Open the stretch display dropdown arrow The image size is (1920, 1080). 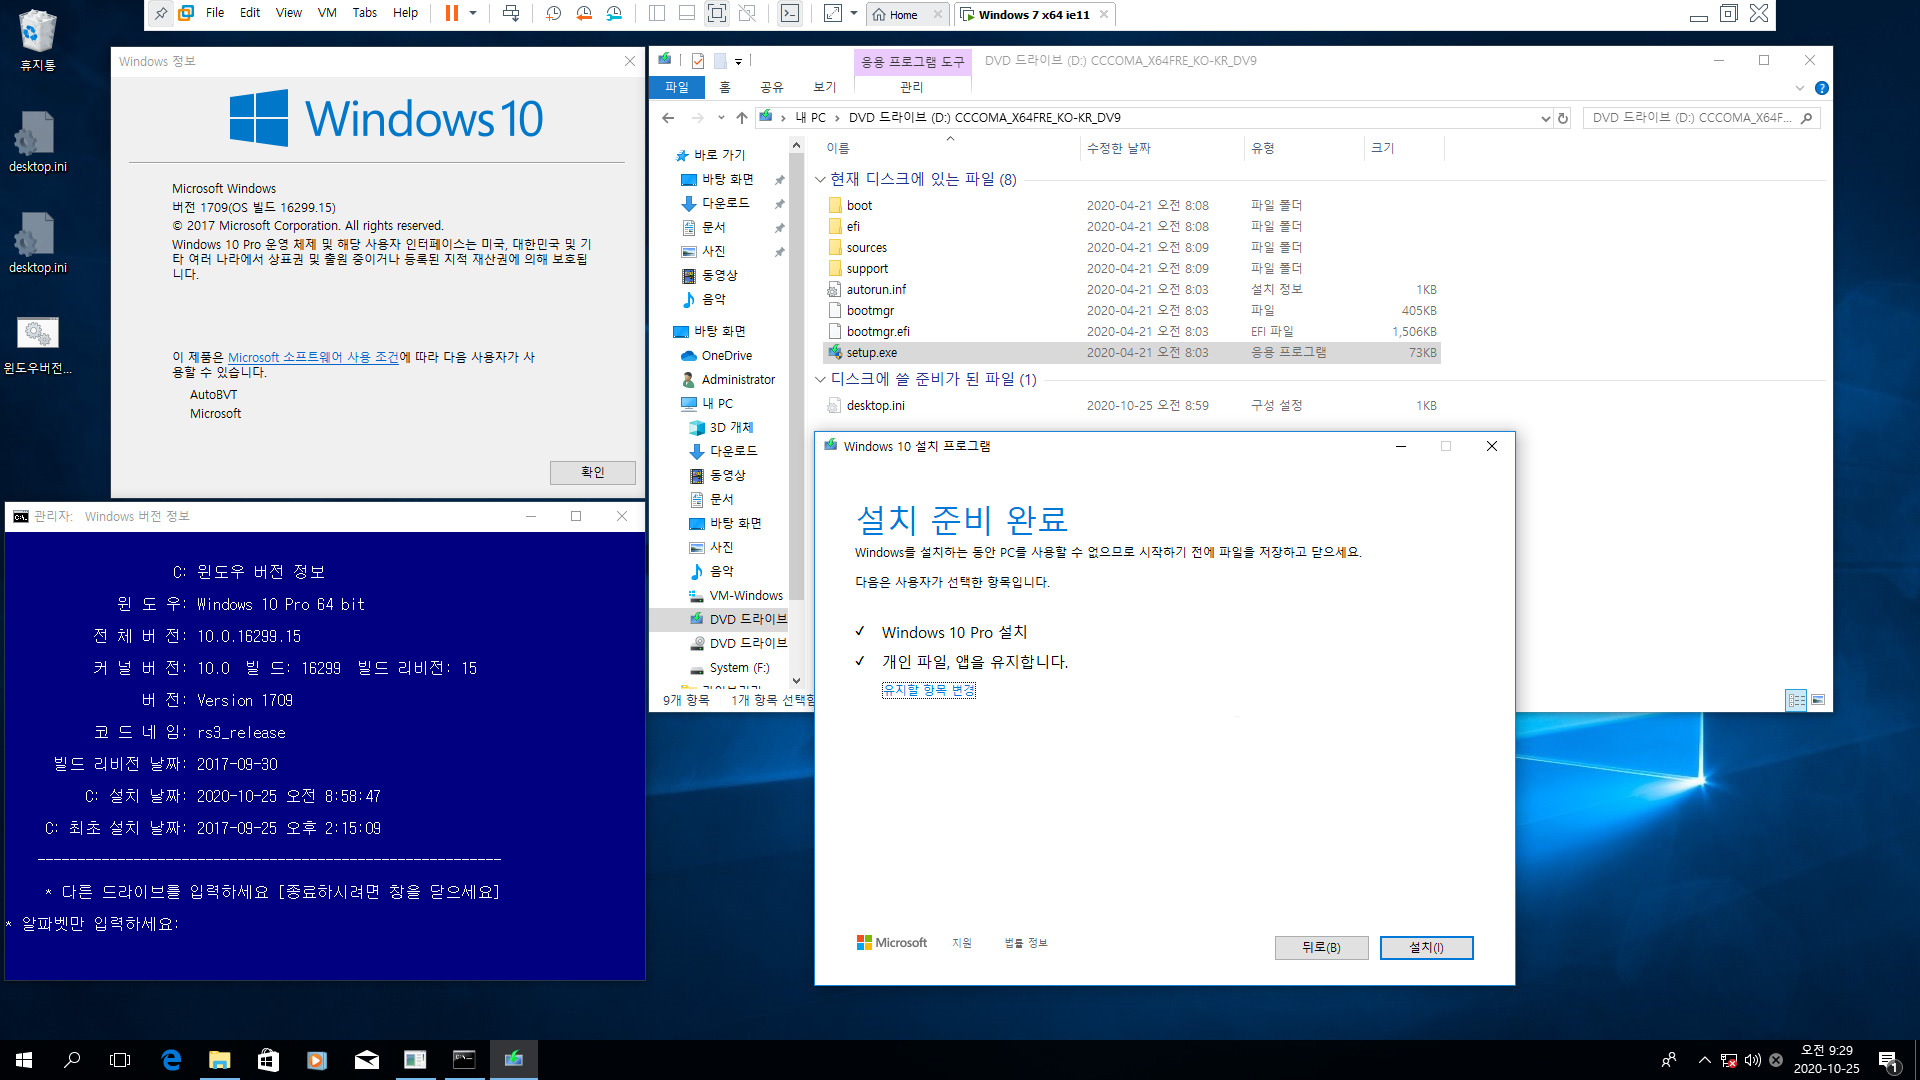[x=854, y=14]
